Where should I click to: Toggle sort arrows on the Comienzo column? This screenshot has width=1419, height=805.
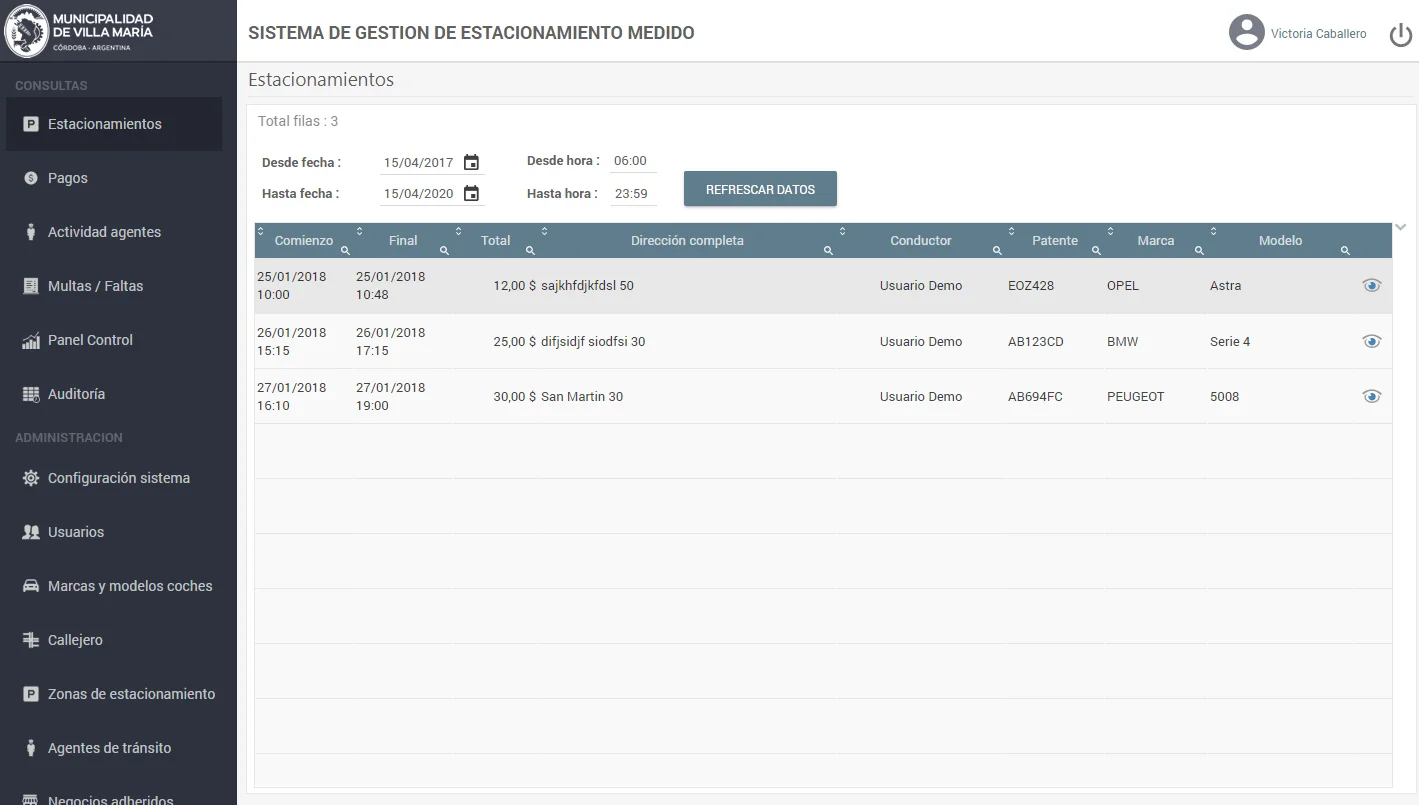click(x=261, y=232)
